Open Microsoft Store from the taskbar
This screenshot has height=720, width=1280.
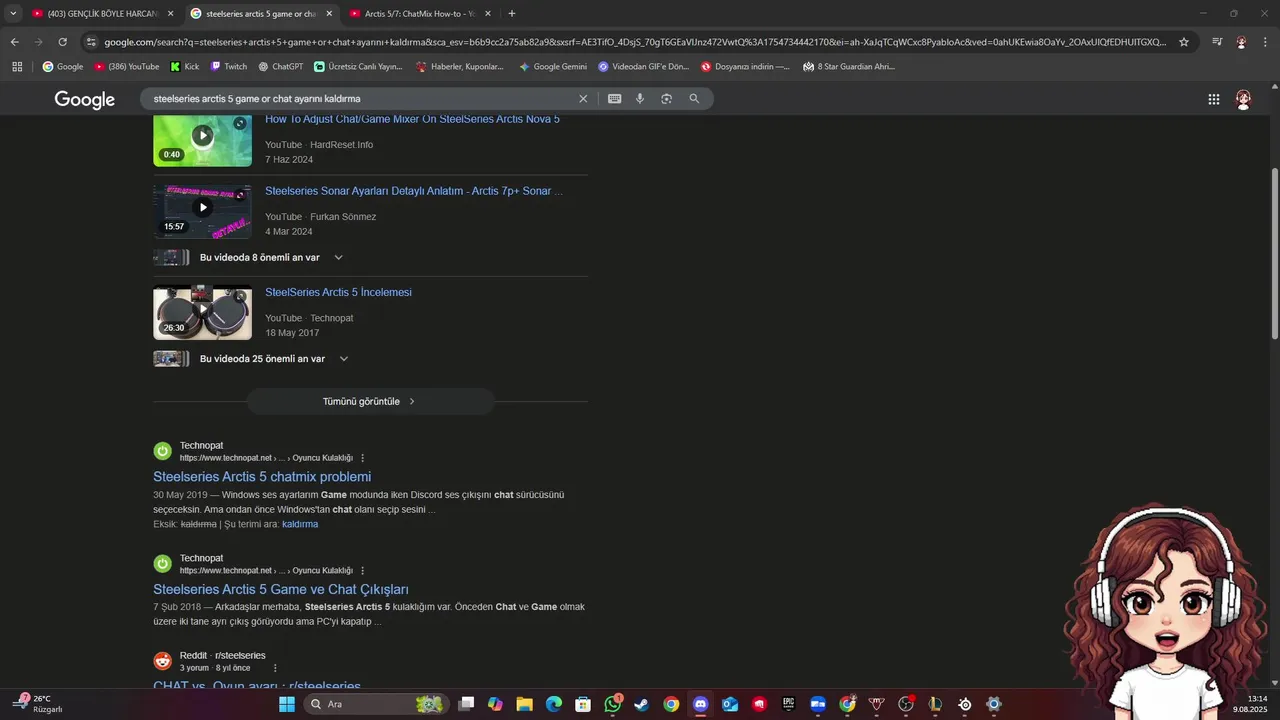point(583,704)
